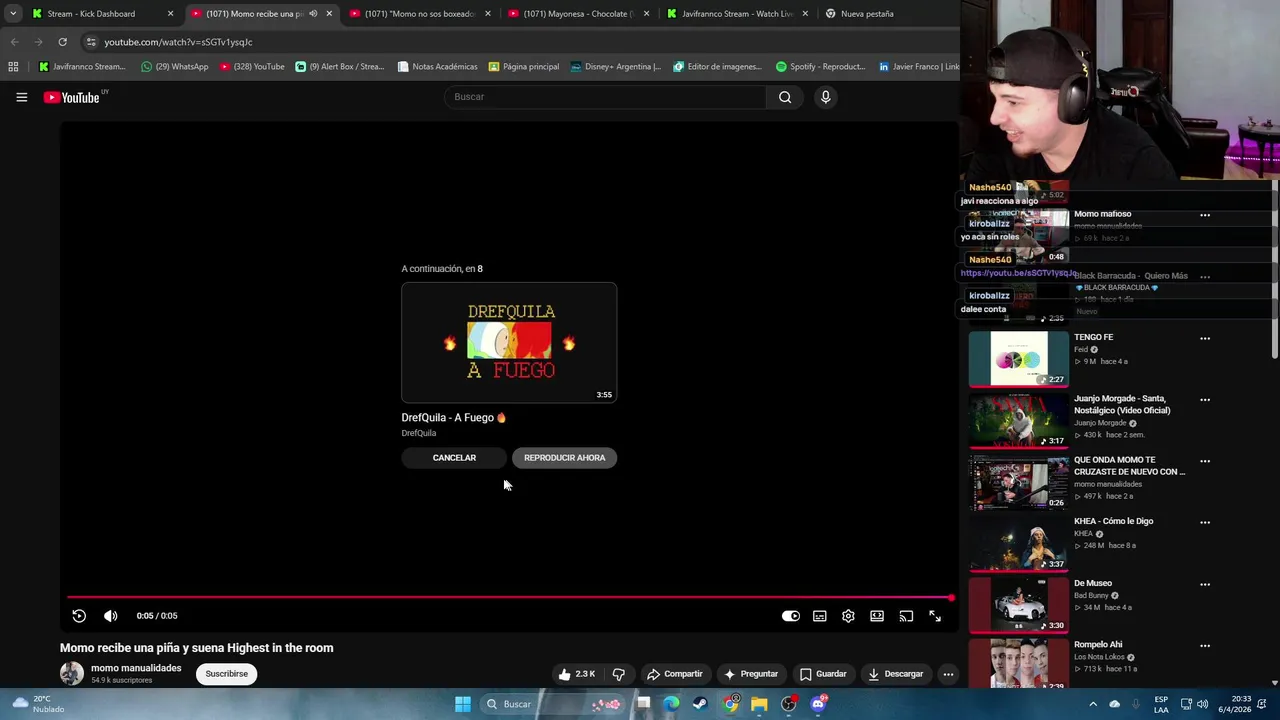Go back in browser history
The width and height of the screenshot is (1280, 720).
click(x=14, y=42)
